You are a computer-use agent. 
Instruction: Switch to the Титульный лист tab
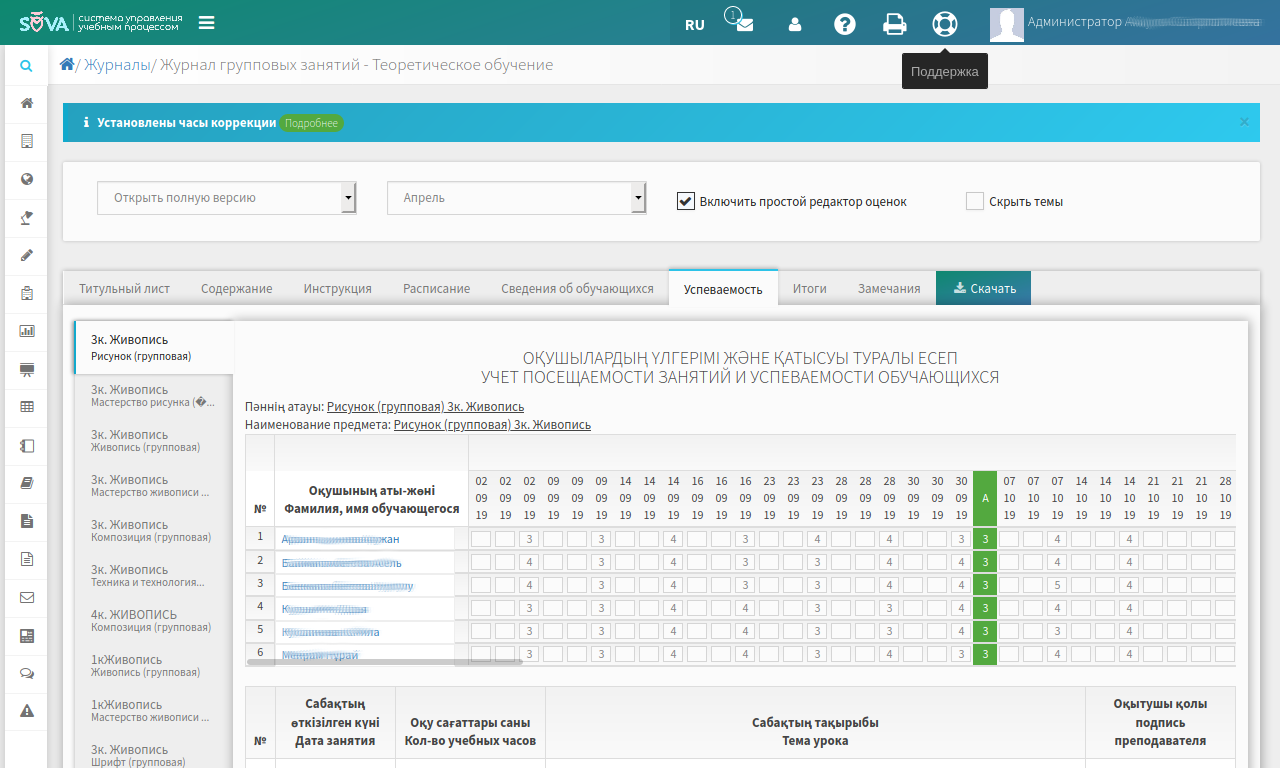[125, 288]
